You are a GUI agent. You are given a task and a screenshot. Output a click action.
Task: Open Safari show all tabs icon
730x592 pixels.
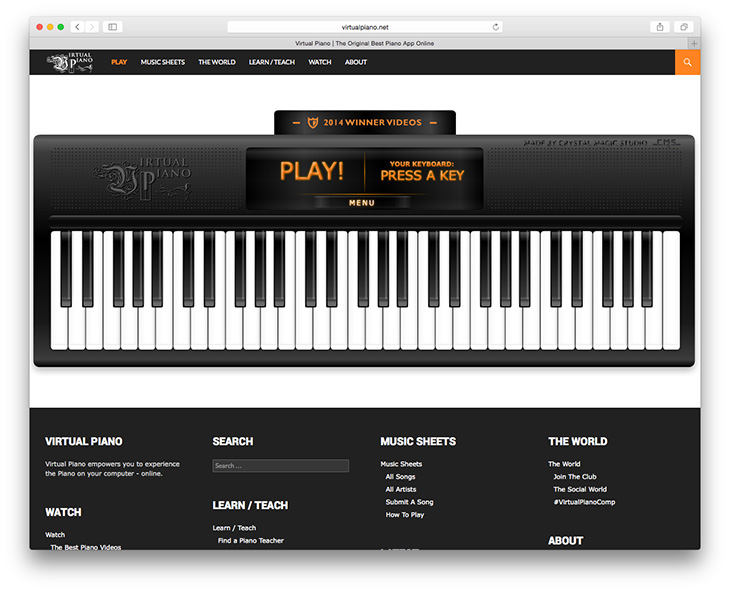[x=685, y=27]
